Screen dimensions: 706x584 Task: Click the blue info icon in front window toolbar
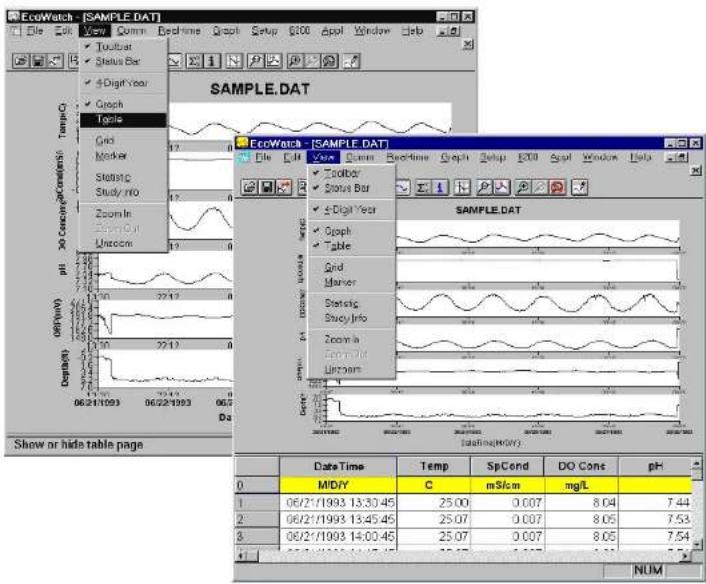pos(439,187)
